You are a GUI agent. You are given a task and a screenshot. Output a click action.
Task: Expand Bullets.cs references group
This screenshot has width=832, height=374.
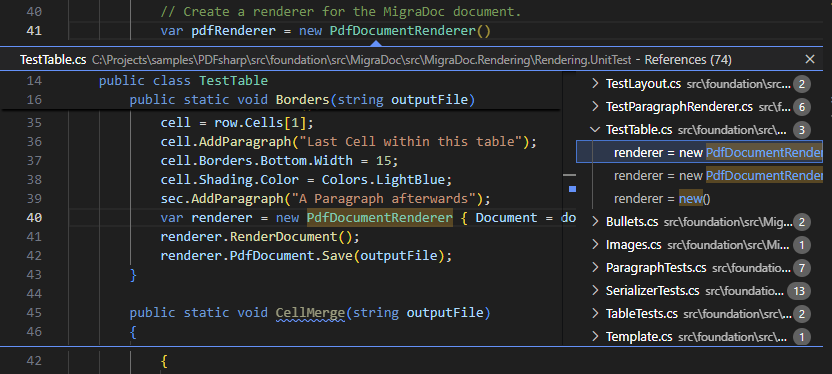pos(595,221)
